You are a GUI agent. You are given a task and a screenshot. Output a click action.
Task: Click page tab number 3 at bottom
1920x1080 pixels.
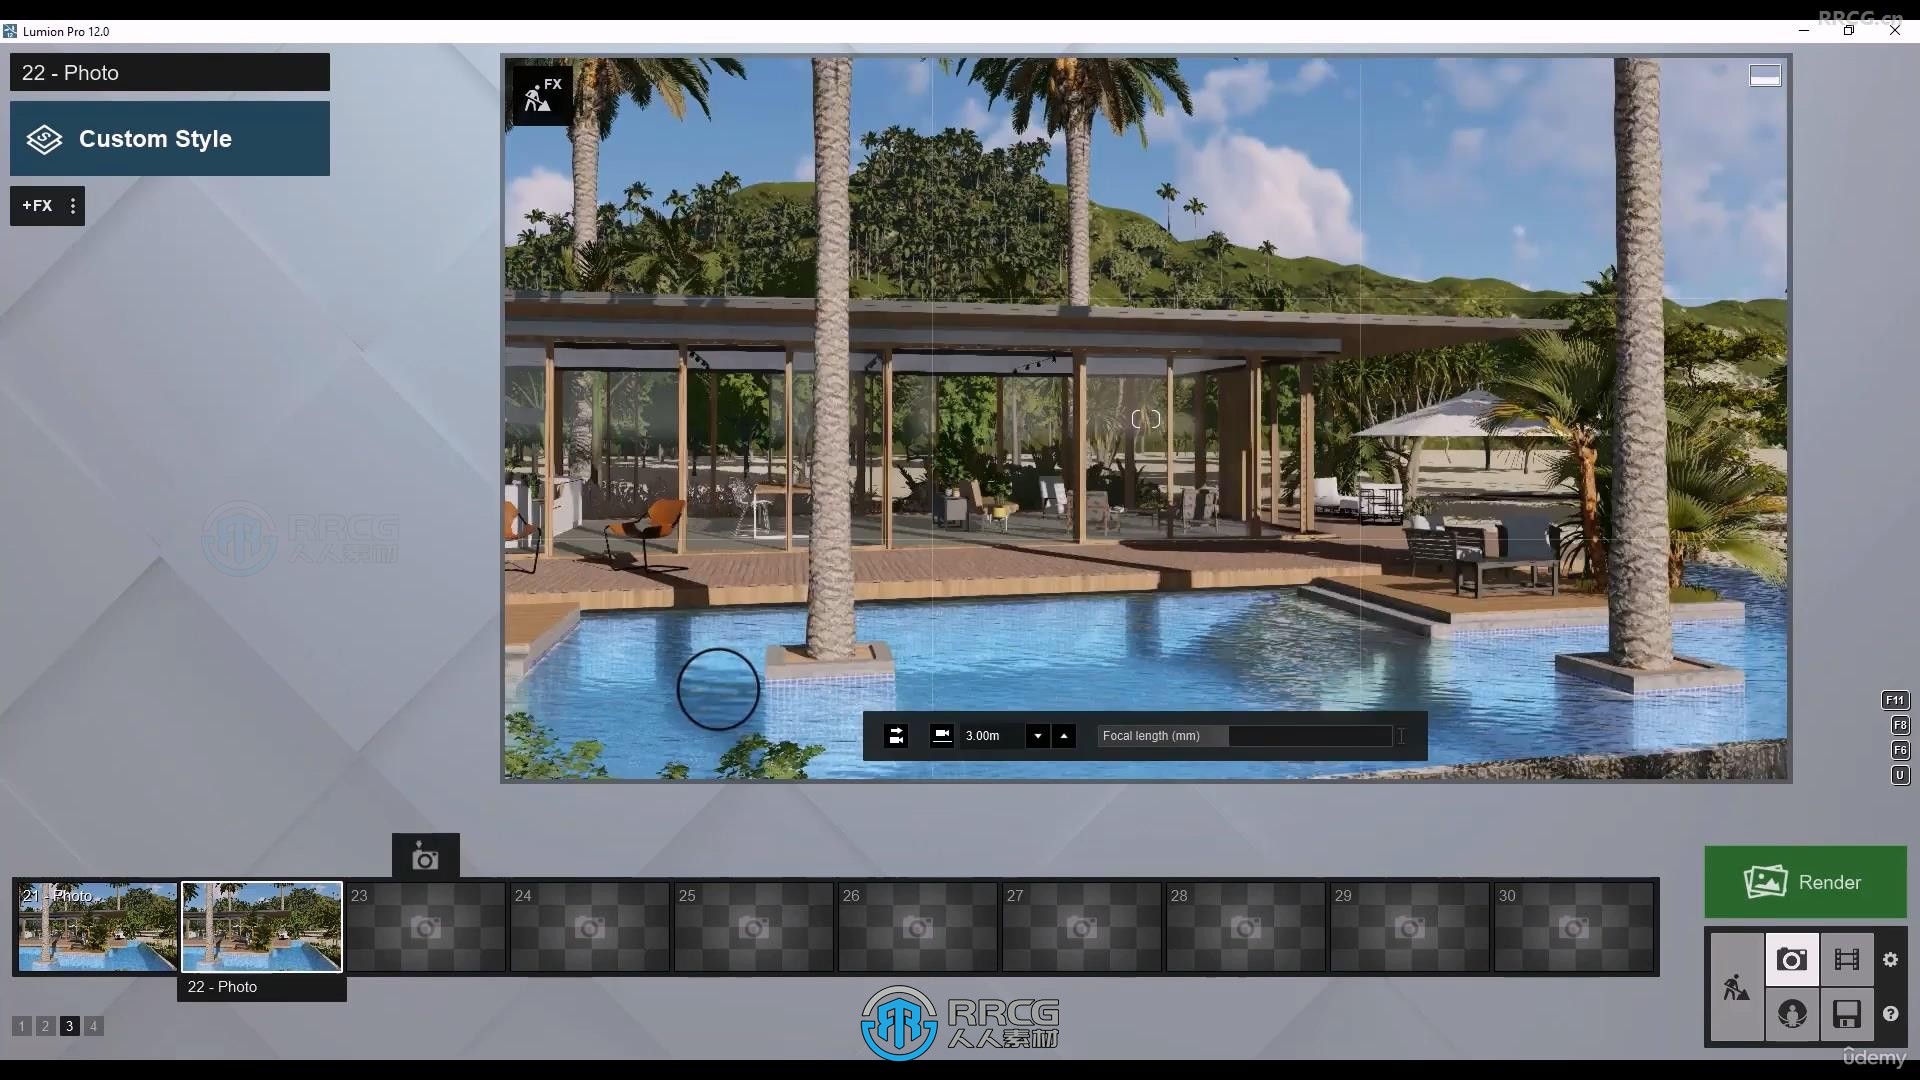[x=70, y=1026]
